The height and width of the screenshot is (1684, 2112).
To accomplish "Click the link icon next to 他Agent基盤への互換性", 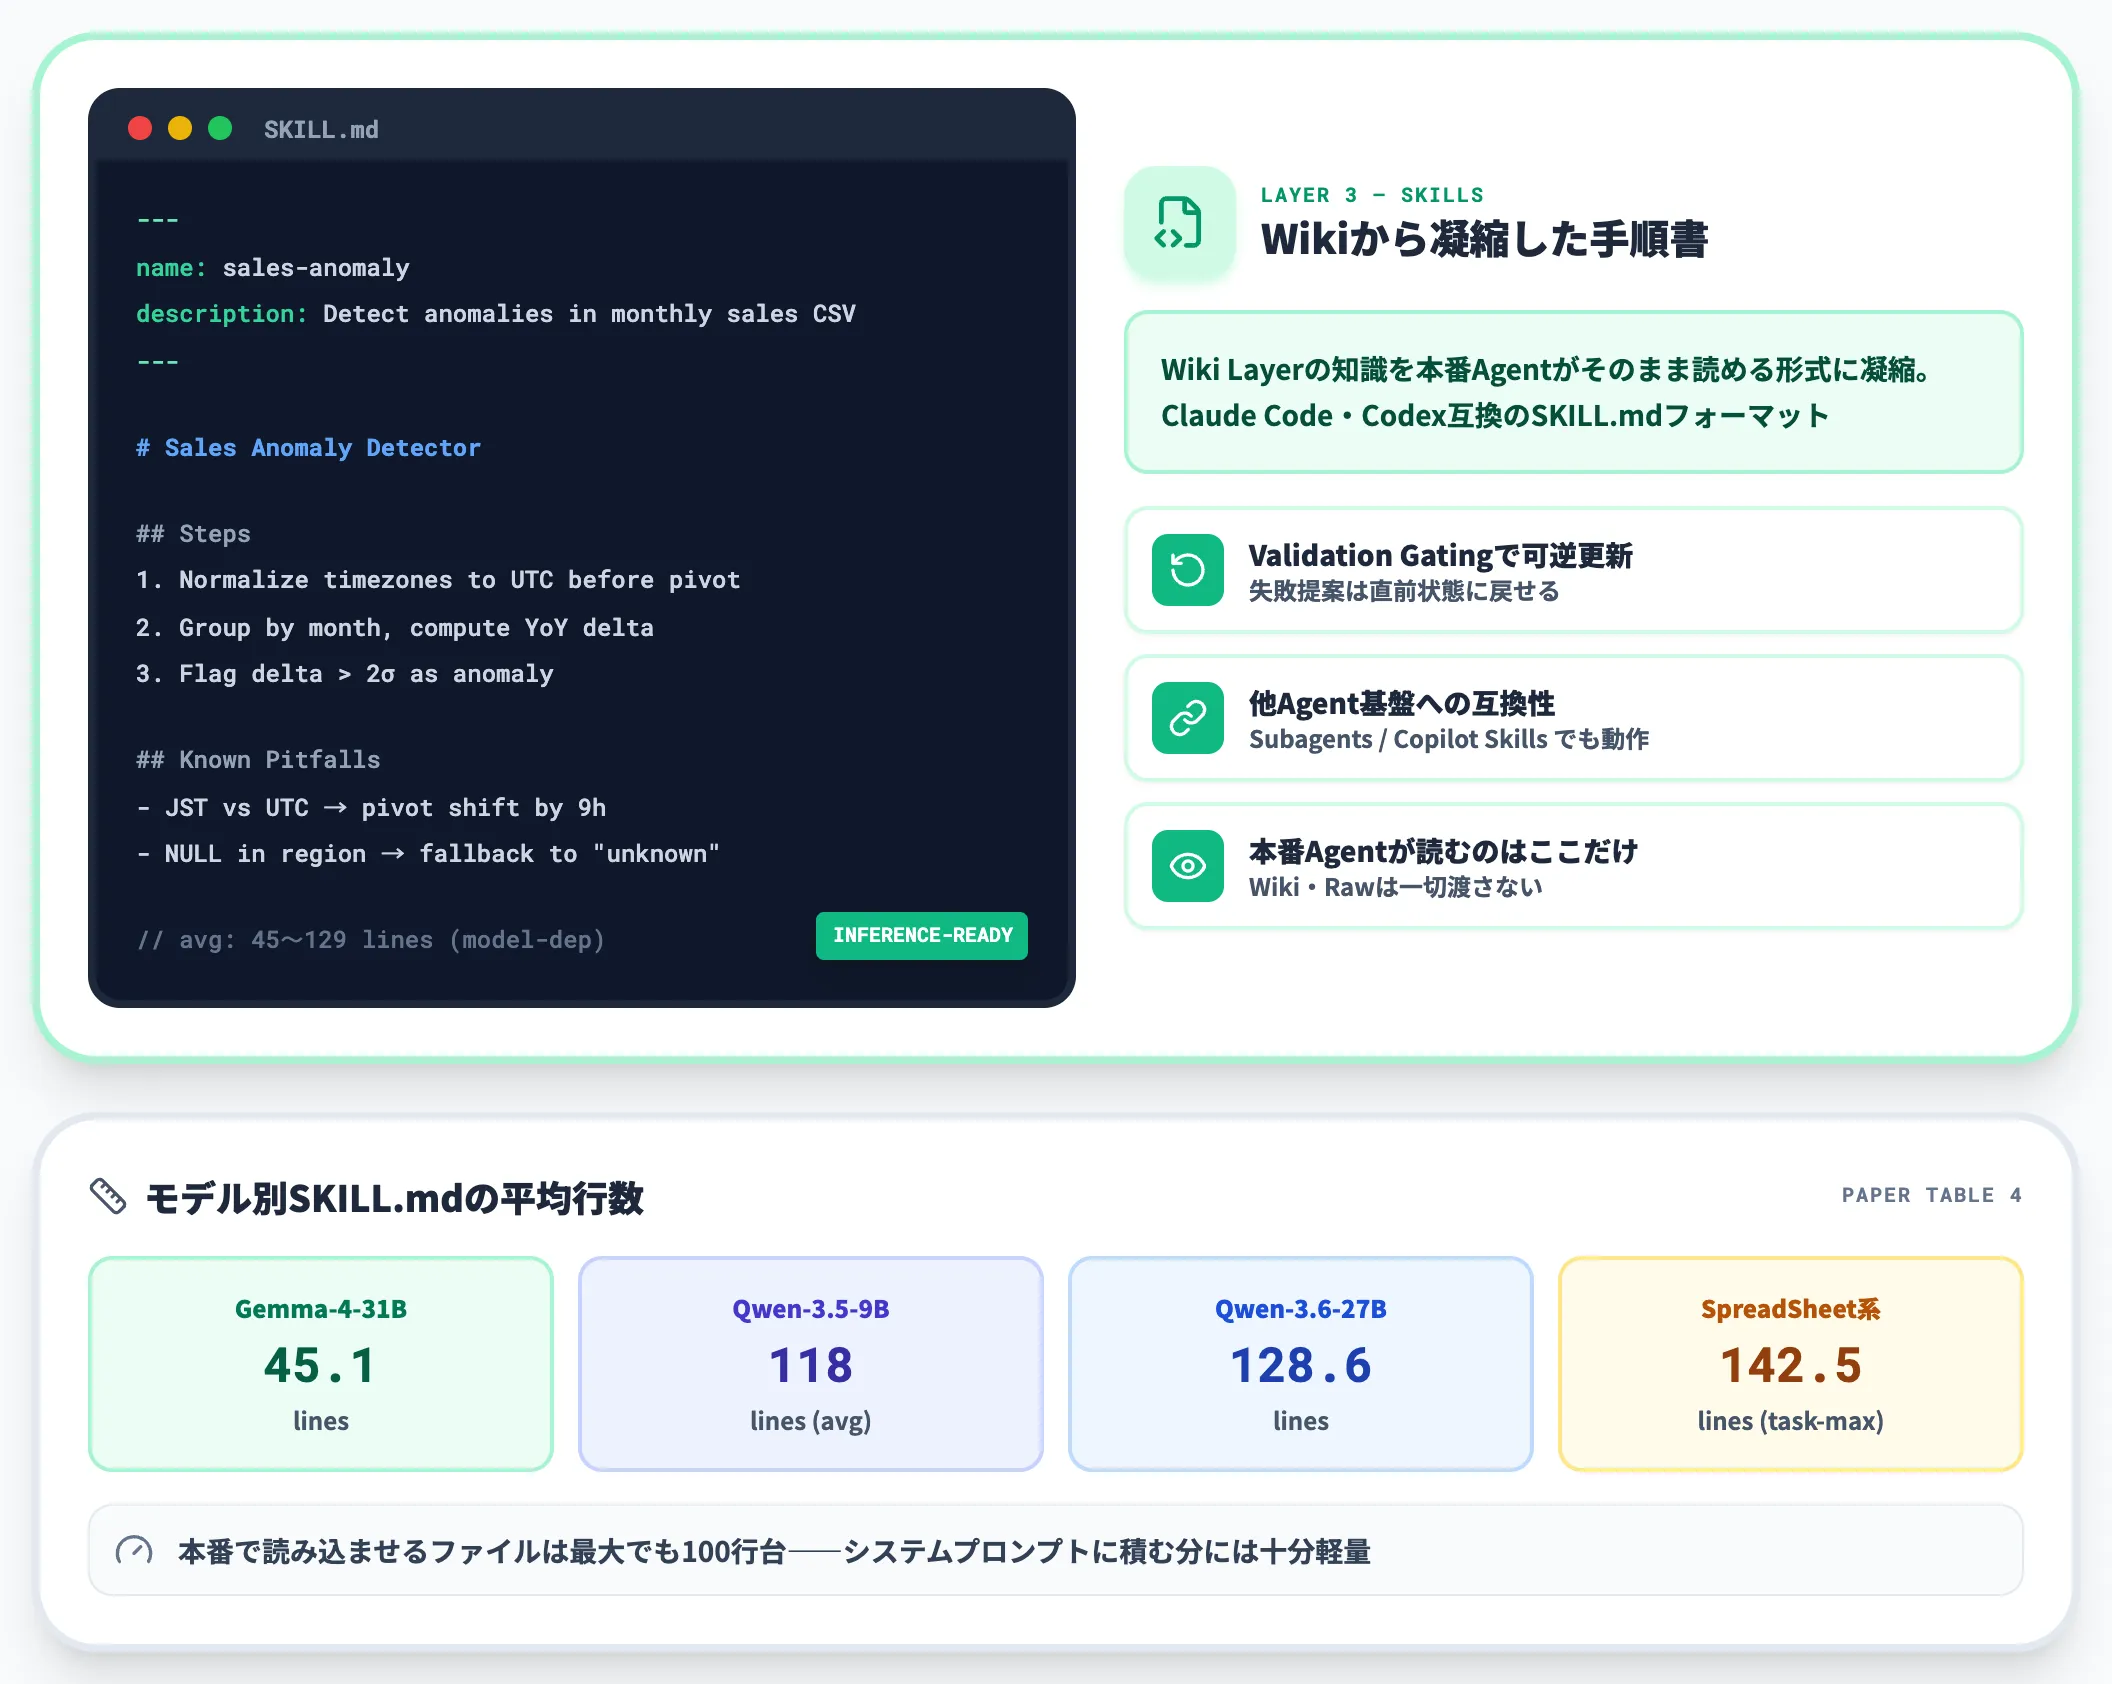I will 1188,718.
